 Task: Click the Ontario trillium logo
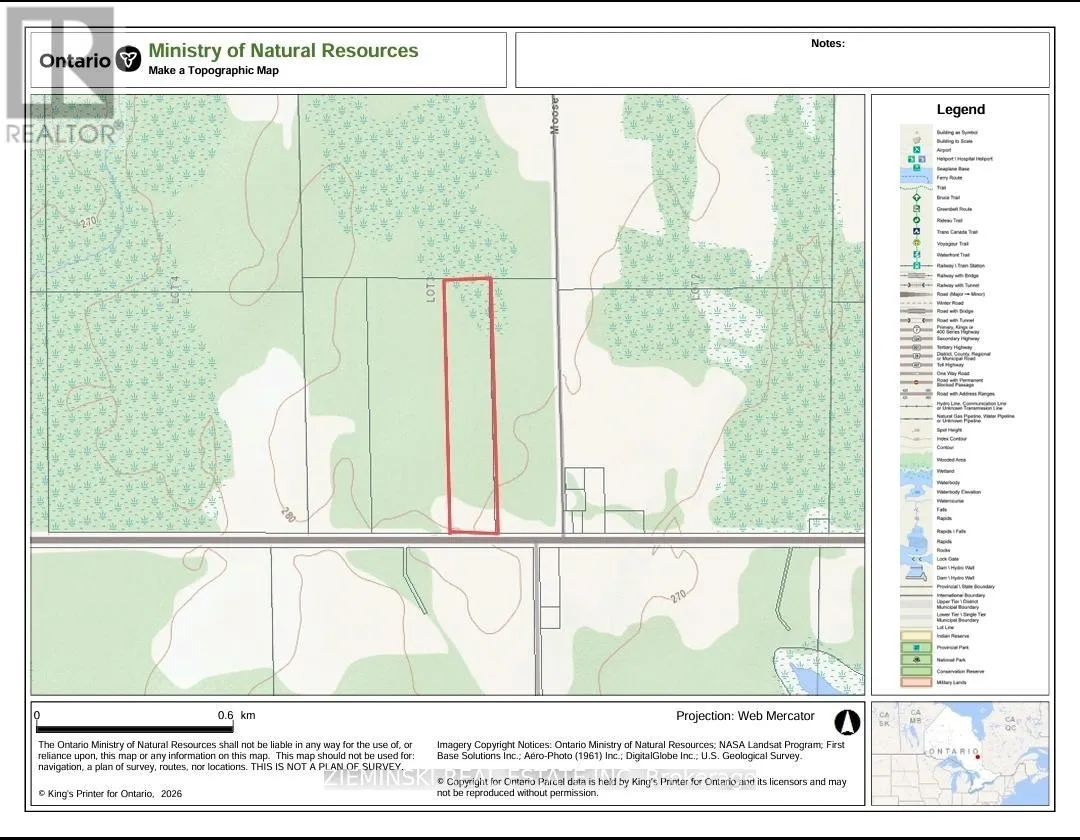(128, 59)
